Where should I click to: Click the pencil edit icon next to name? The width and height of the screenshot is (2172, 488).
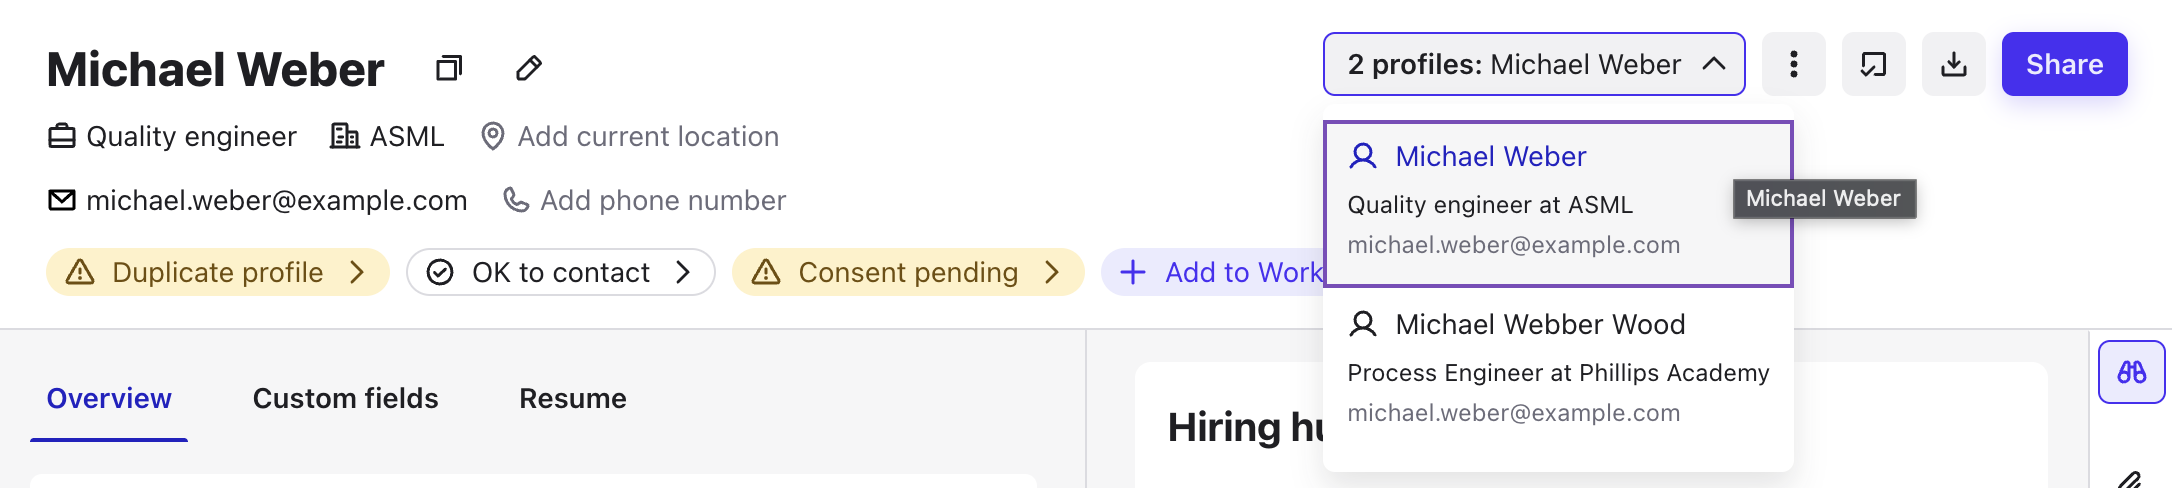529,68
